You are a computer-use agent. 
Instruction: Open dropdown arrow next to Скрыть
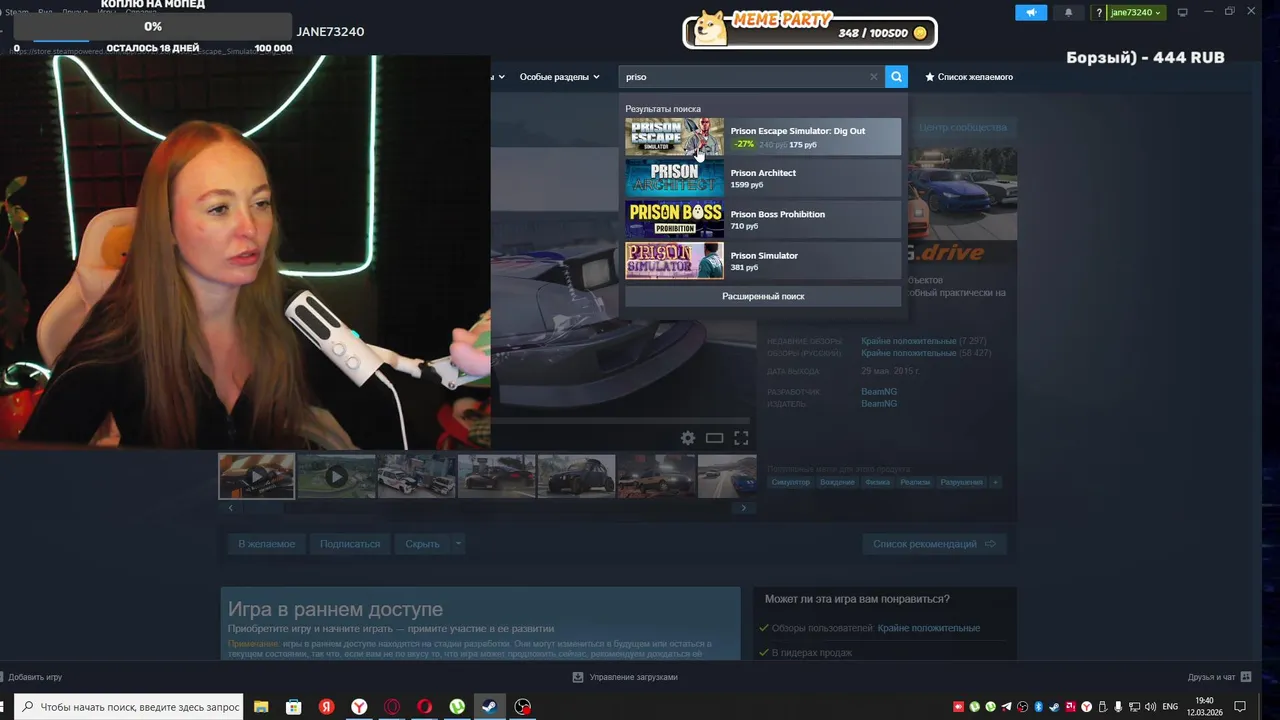pyautogui.click(x=458, y=543)
